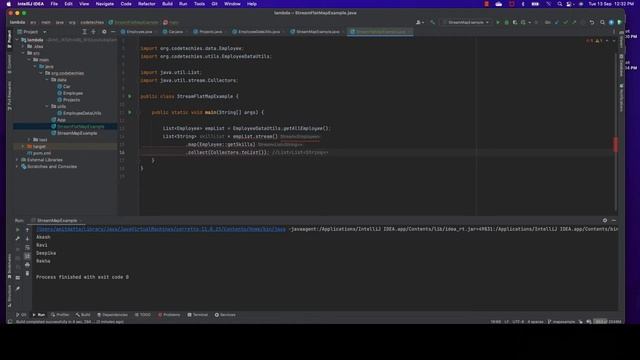This screenshot has width=640, height=360.
Task: Click run gutter icon beside class StreamFlatMapExample
Action: coord(130,96)
